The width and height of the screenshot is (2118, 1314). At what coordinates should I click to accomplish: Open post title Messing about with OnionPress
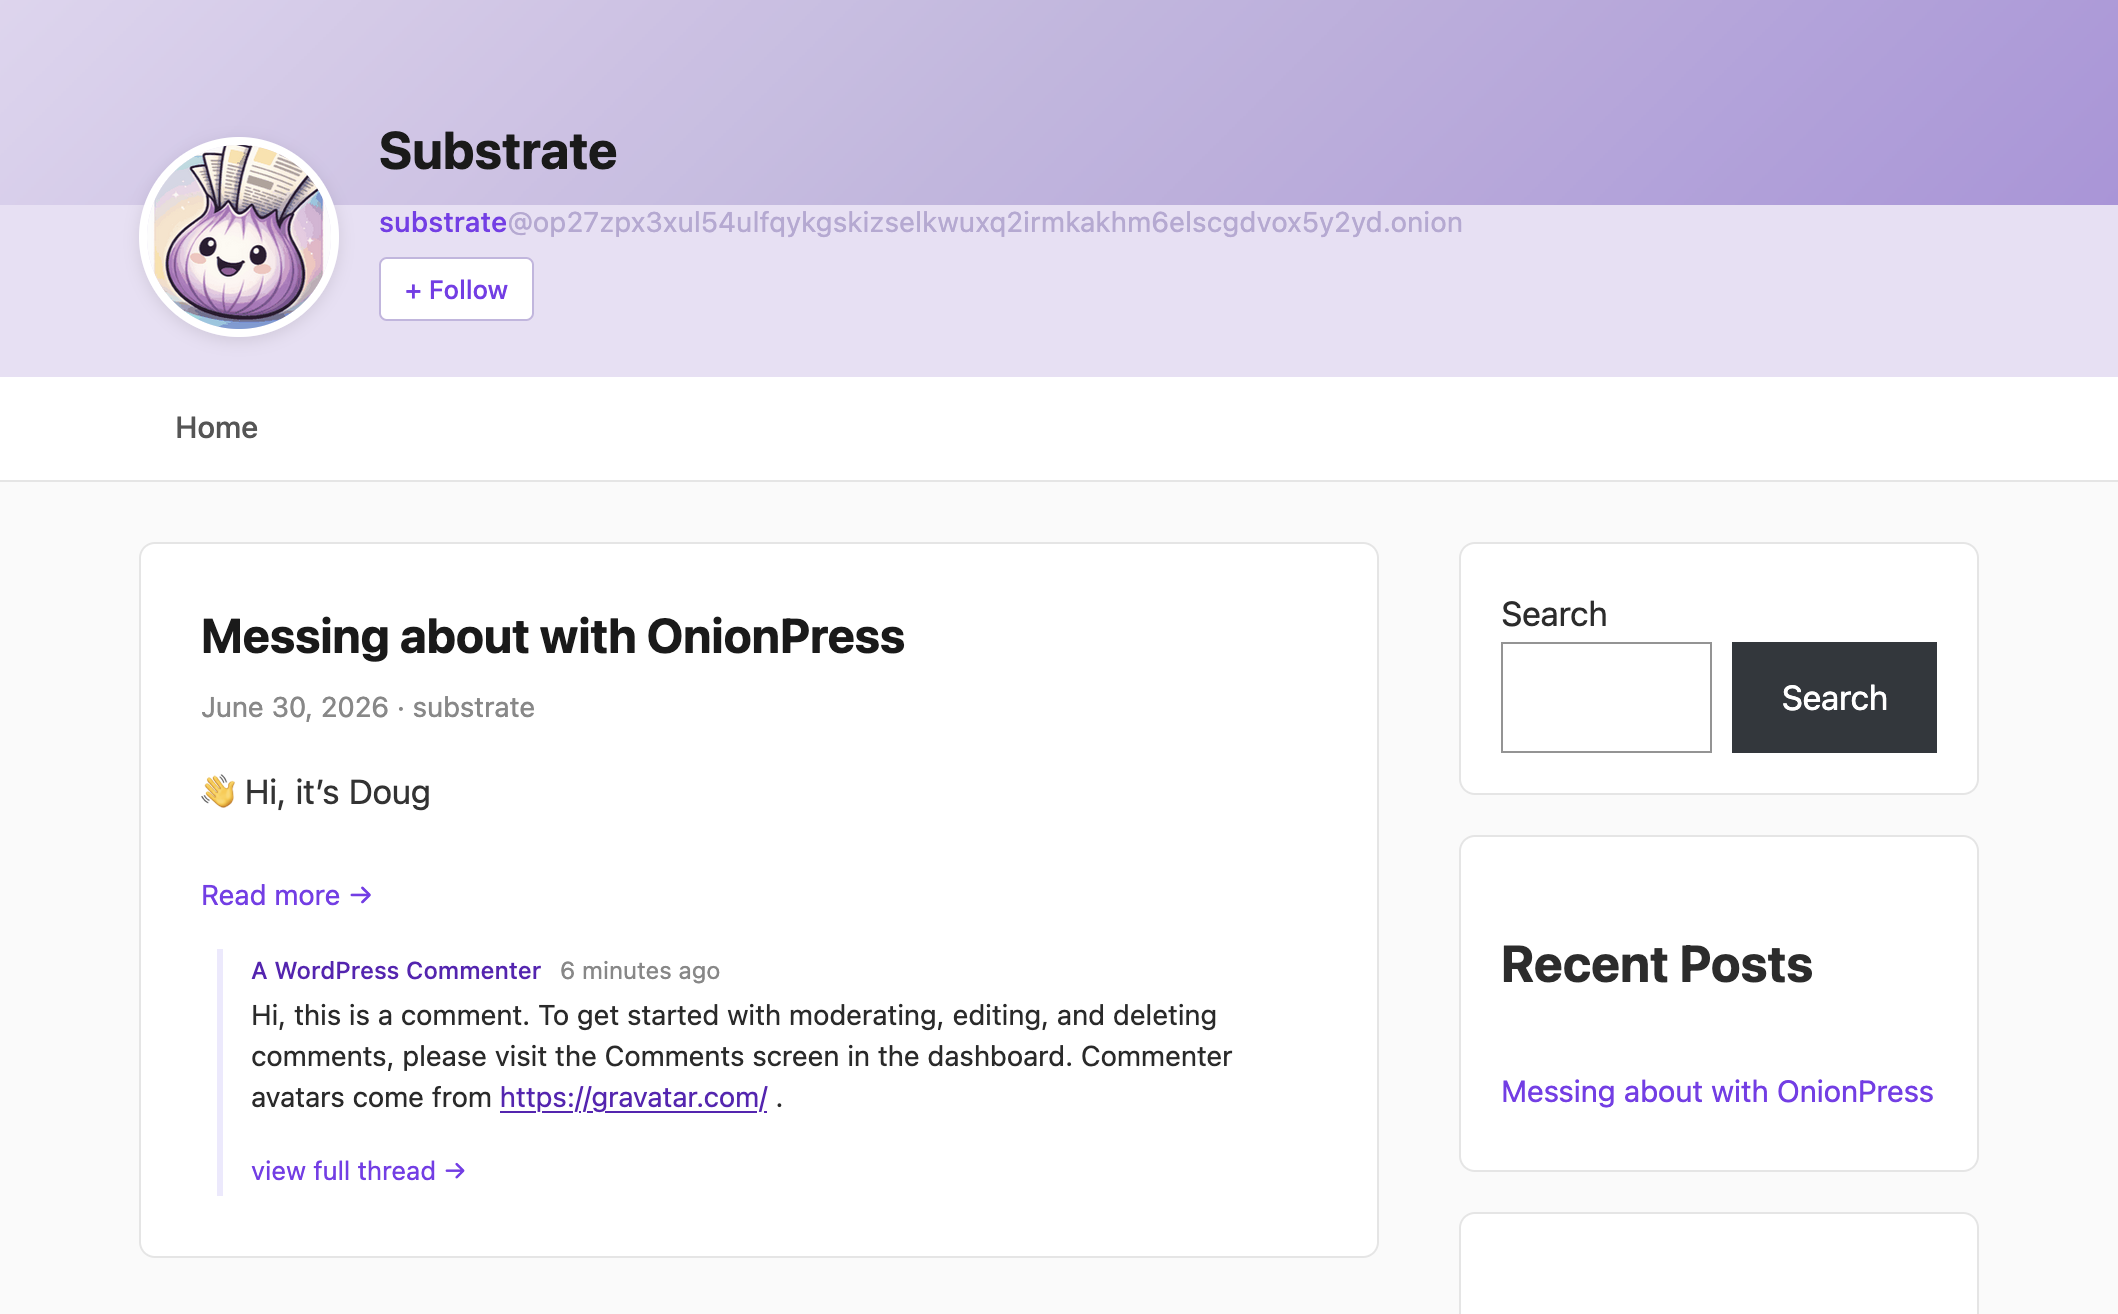tap(553, 637)
